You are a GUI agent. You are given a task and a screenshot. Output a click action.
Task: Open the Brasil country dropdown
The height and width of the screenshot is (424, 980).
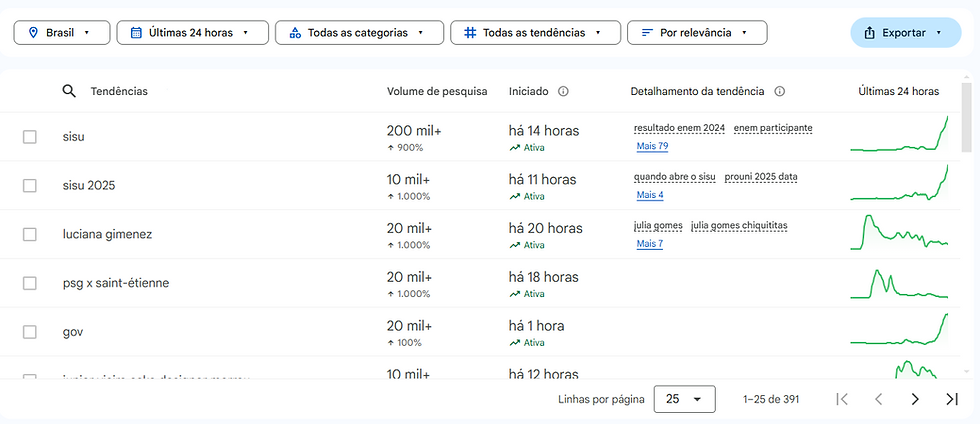pos(62,33)
